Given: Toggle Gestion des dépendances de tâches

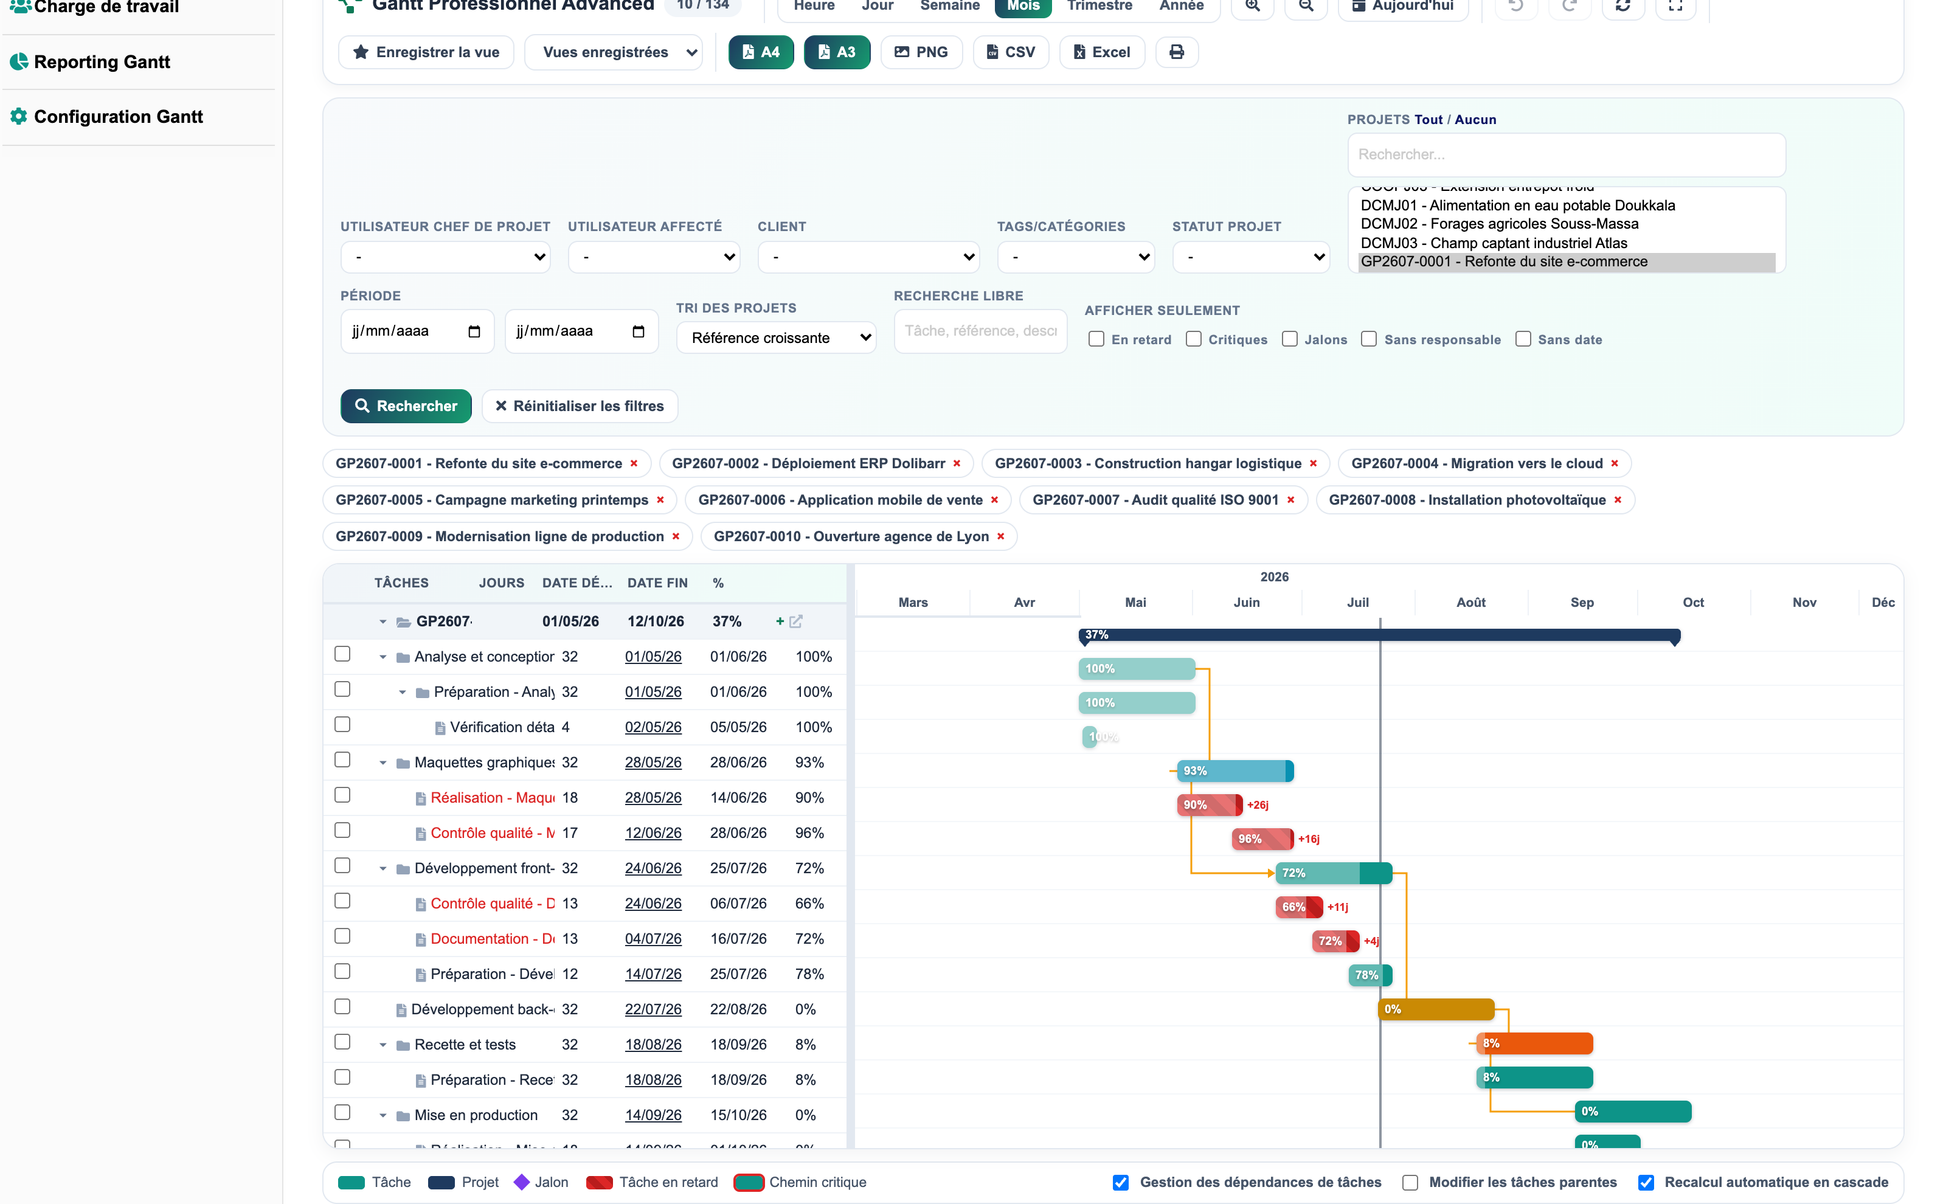Looking at the screenshot, I should point(1121,1183).
